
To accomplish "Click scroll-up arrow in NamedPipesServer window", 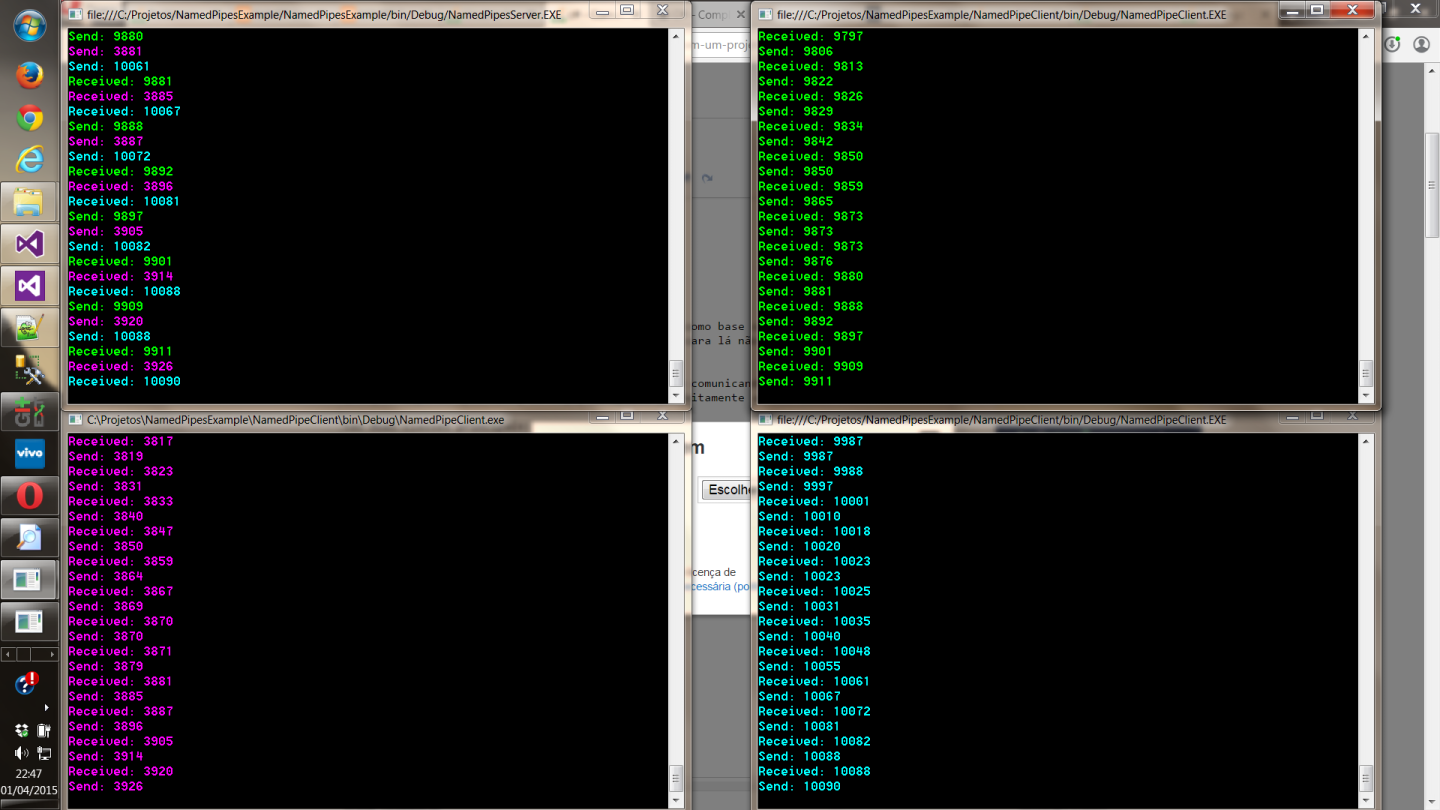I will click(676, 37).
